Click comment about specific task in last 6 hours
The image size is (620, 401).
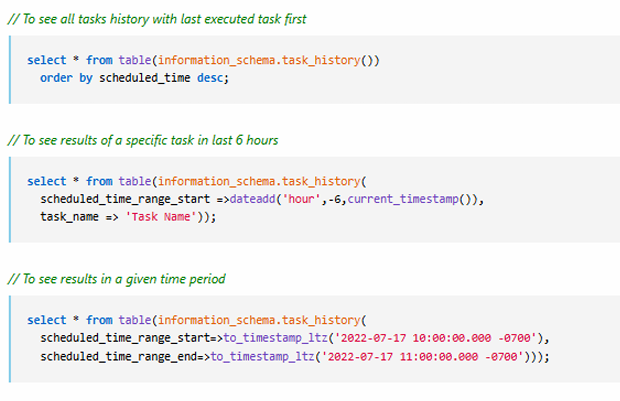[143, 139]
